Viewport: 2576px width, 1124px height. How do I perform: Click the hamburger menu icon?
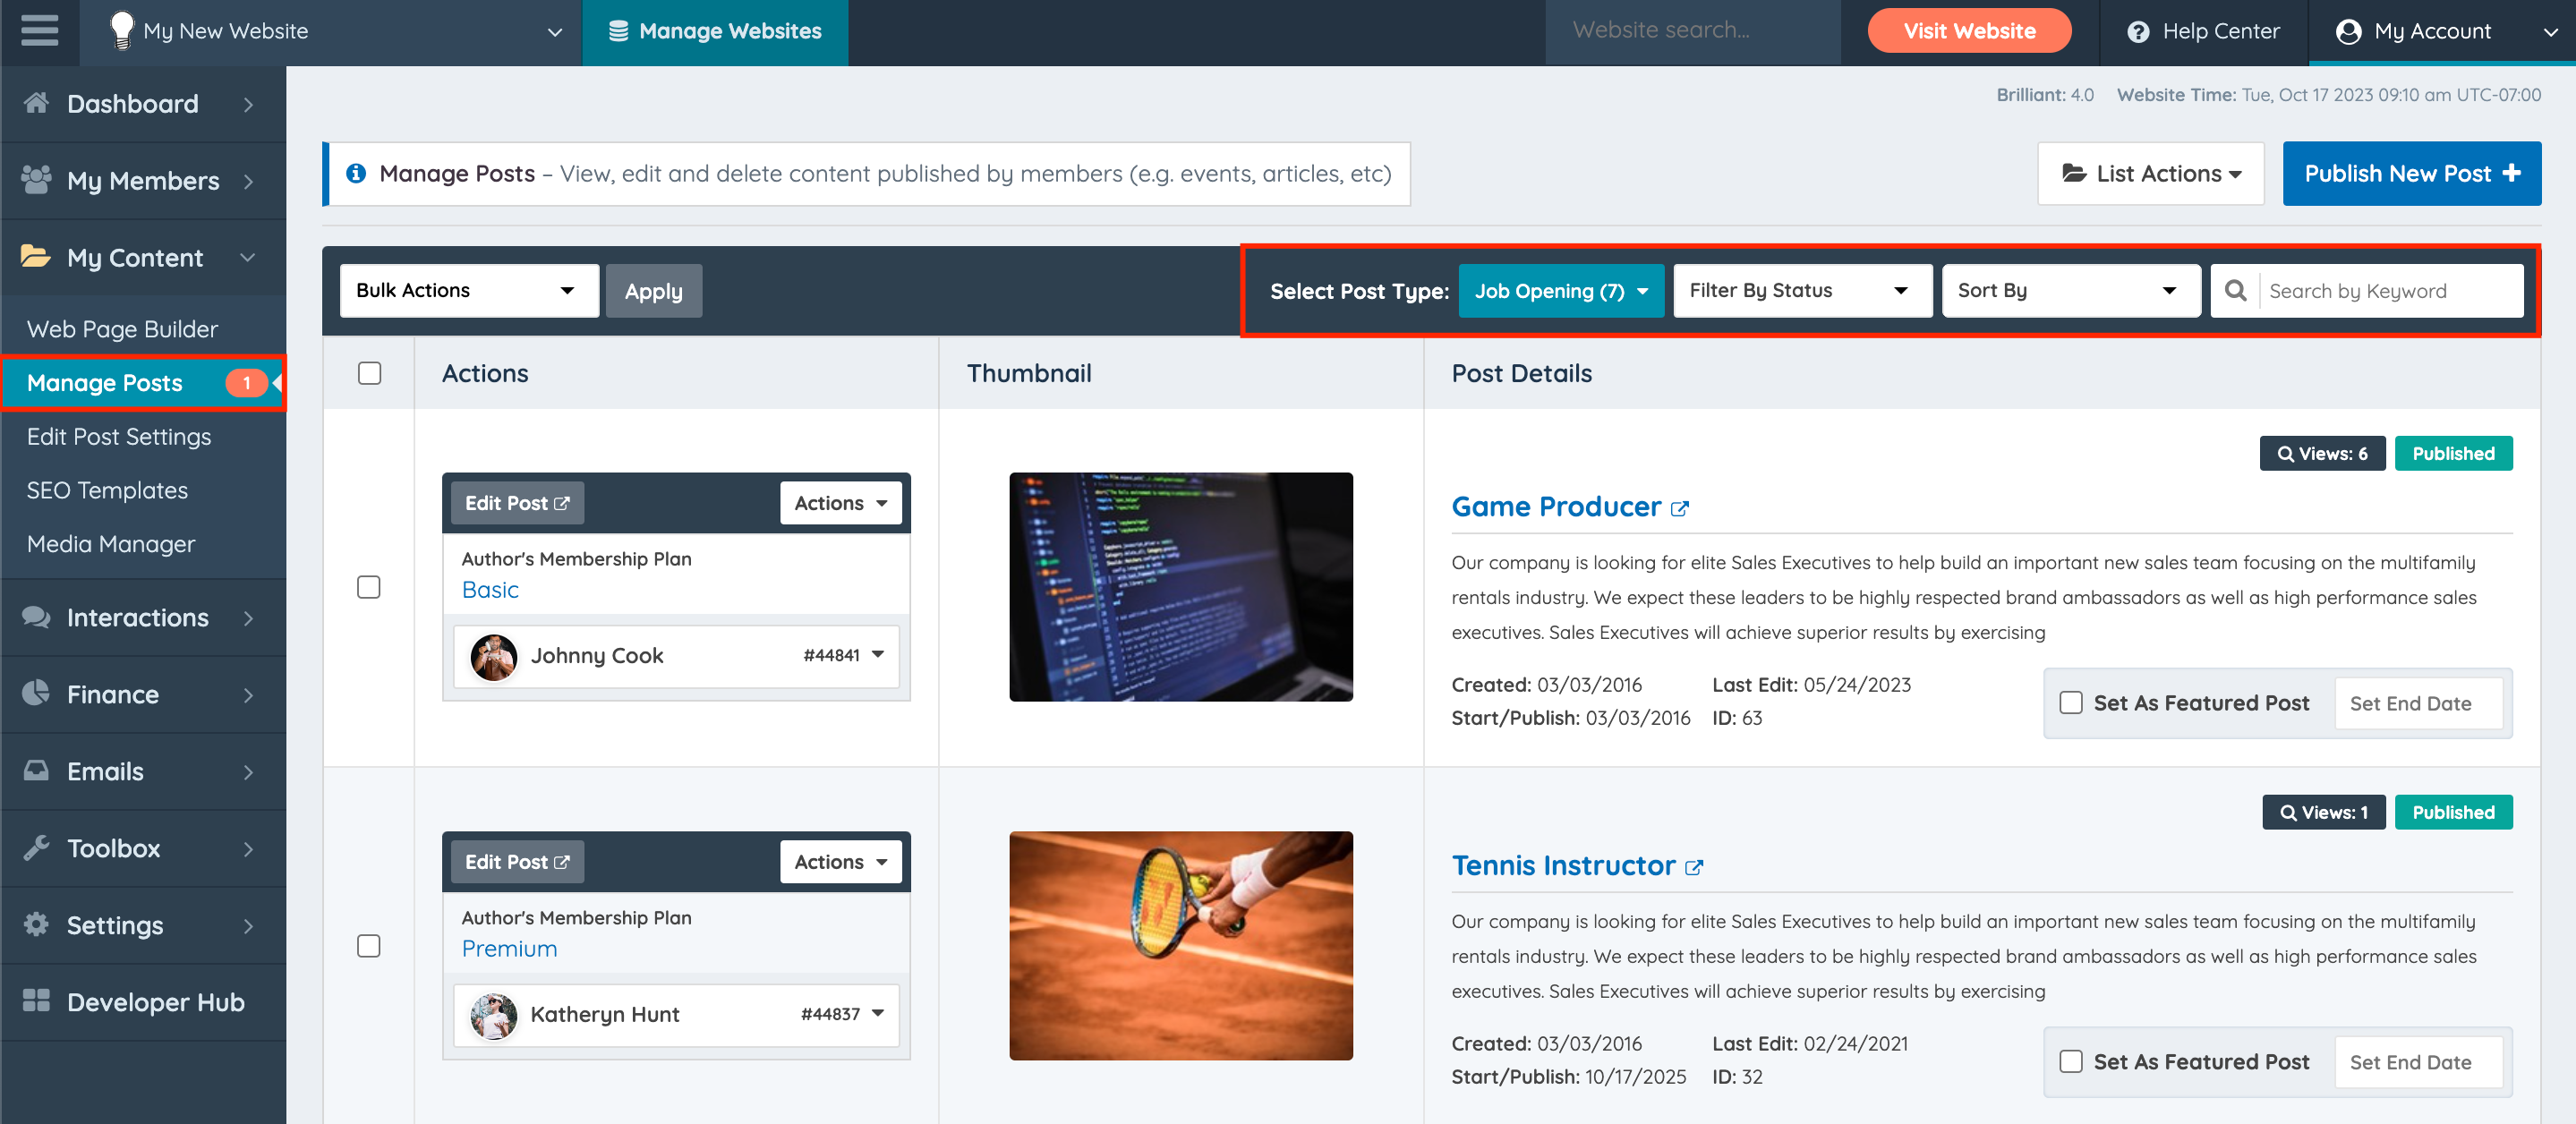[x=39, y=31]
